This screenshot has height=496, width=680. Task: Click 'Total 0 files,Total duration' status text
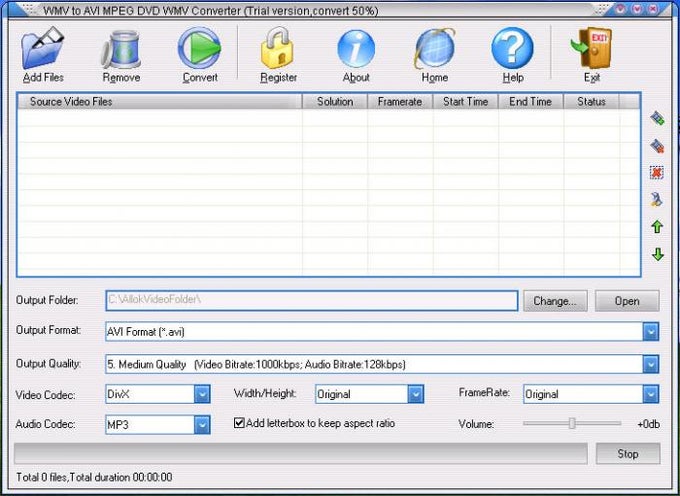(x=94, y=477)
